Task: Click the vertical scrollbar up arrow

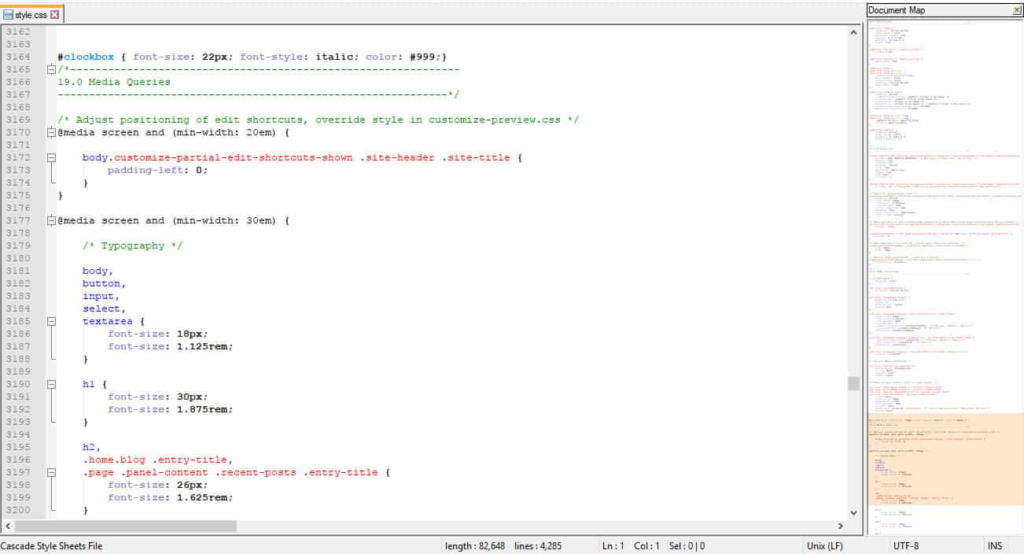Action: click(x=853, y=33)
